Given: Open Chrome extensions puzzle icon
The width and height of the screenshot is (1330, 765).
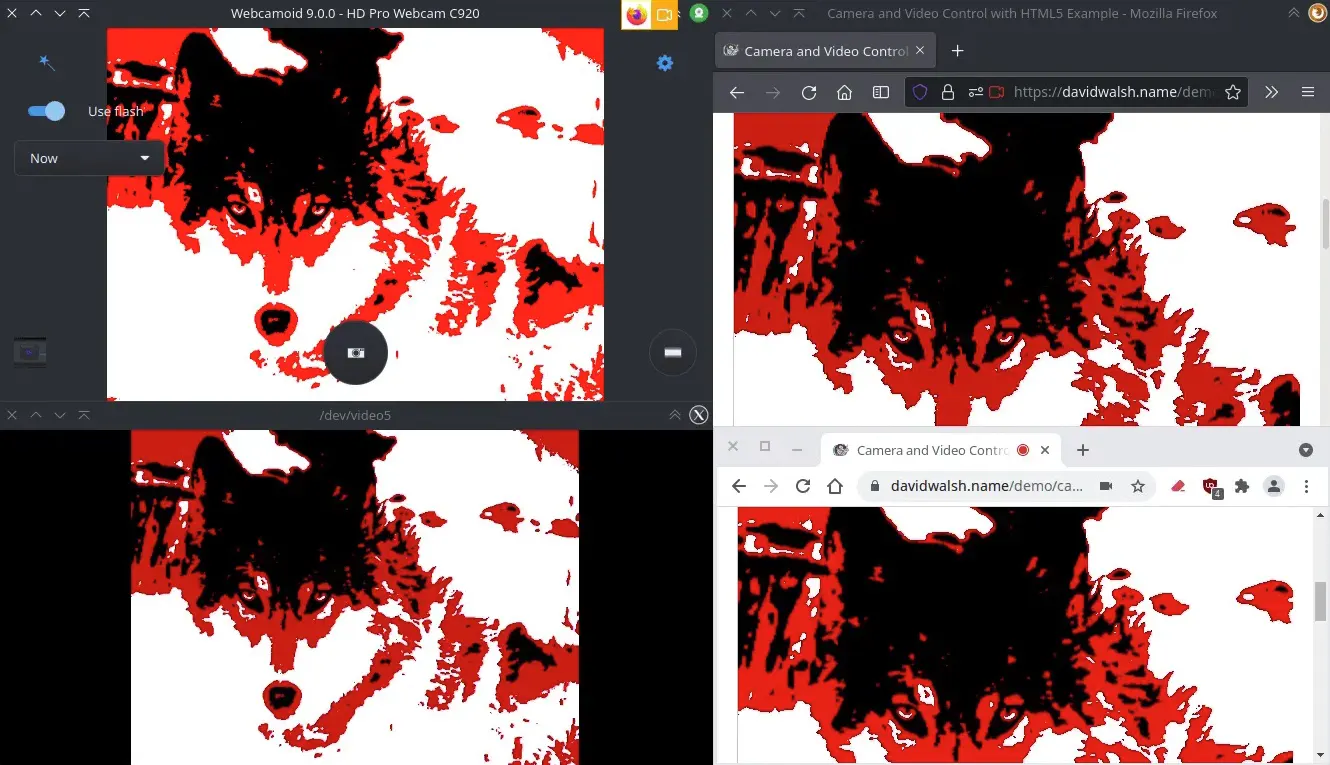Looking at the screenshot, I should (x=1242, y=486).
